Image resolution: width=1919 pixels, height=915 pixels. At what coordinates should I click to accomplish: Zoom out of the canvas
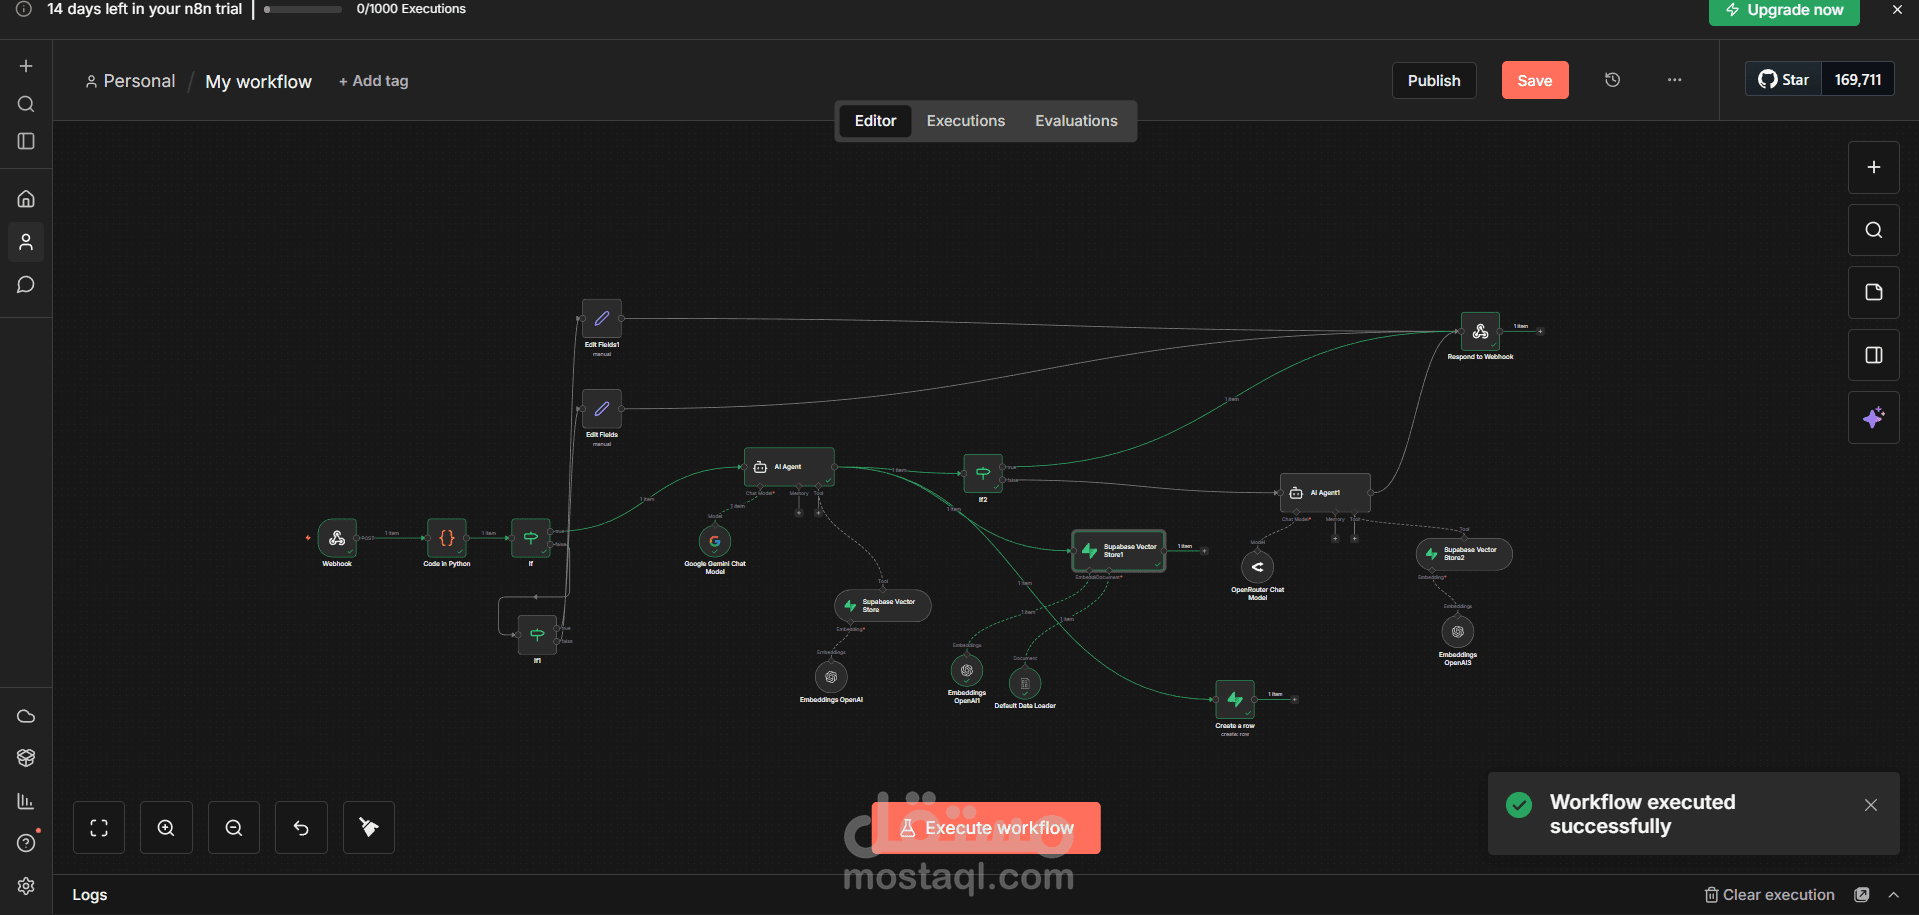(234, 828)
